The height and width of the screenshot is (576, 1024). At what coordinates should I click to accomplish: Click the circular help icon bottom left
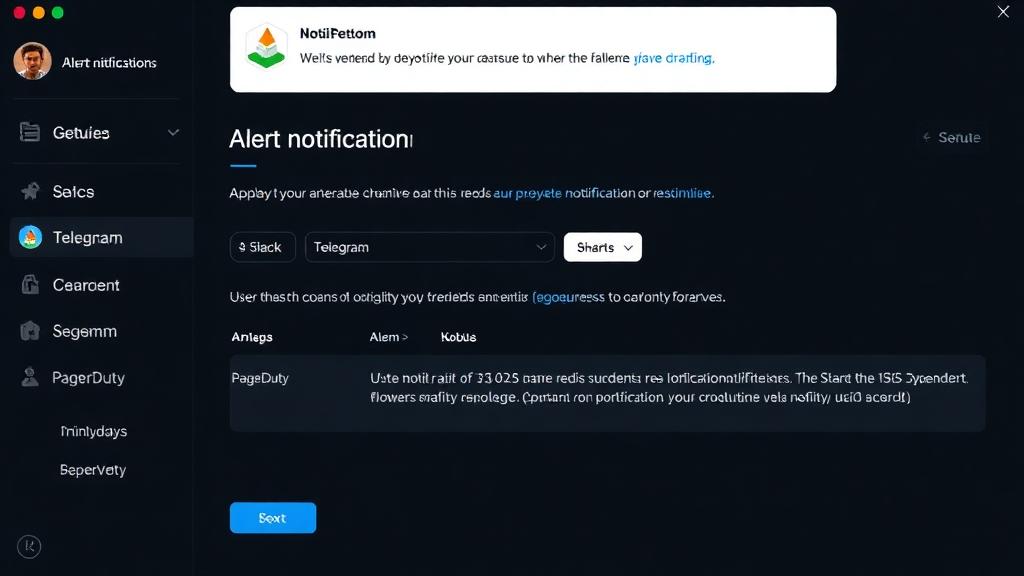(28, 547)
